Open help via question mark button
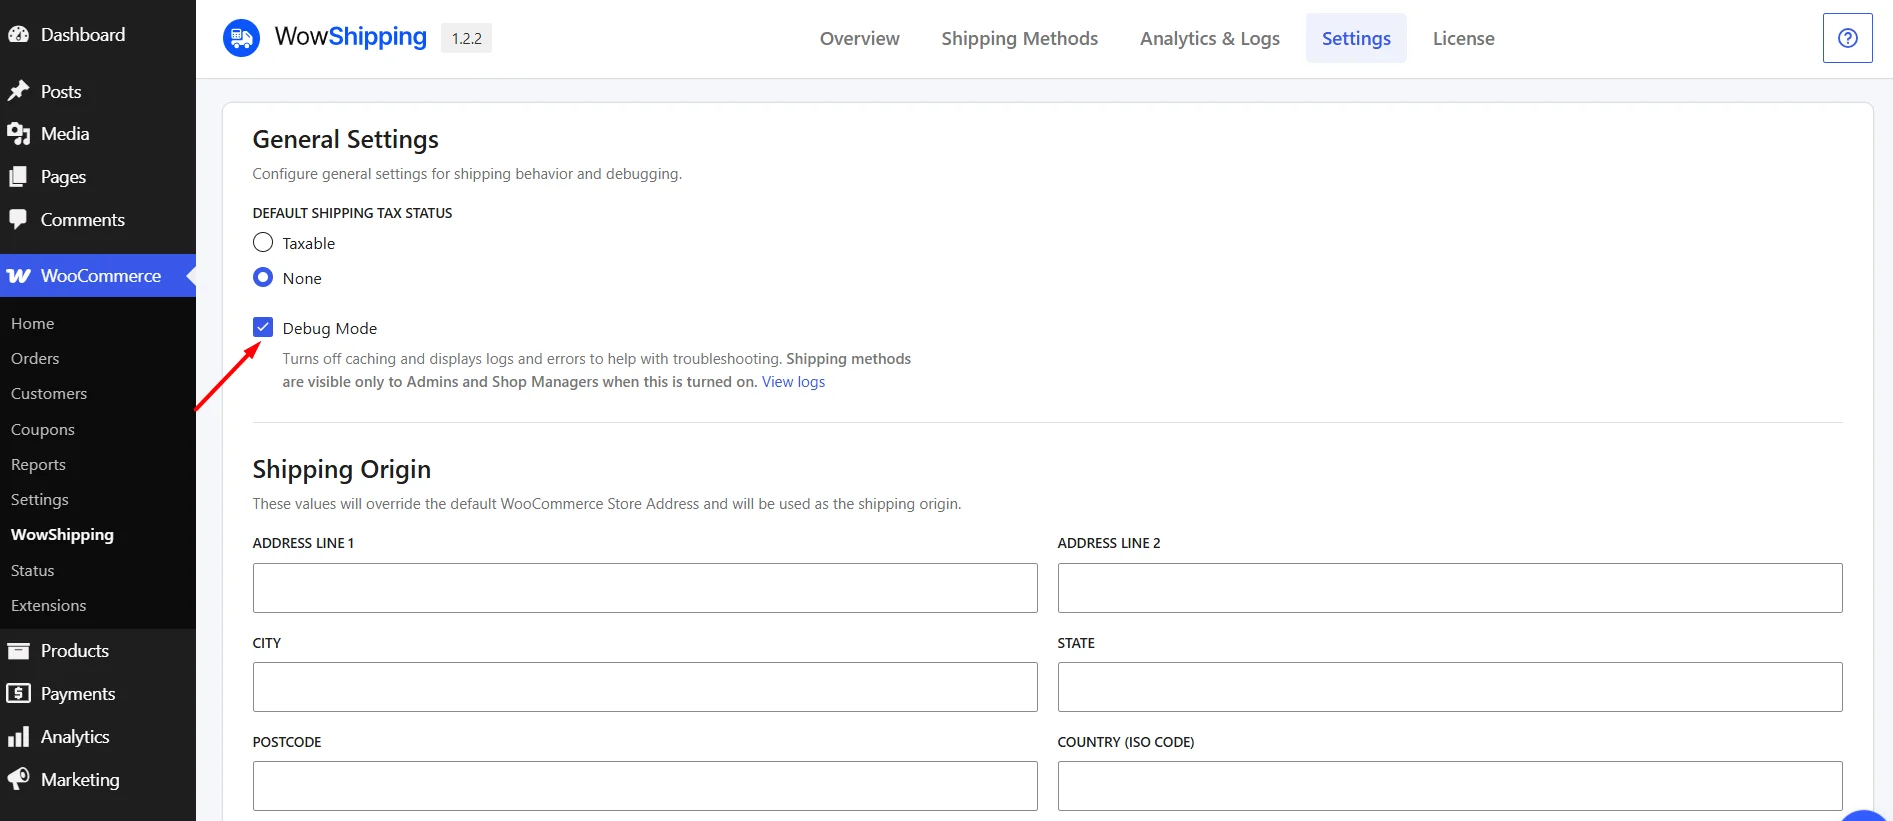 1847,38
